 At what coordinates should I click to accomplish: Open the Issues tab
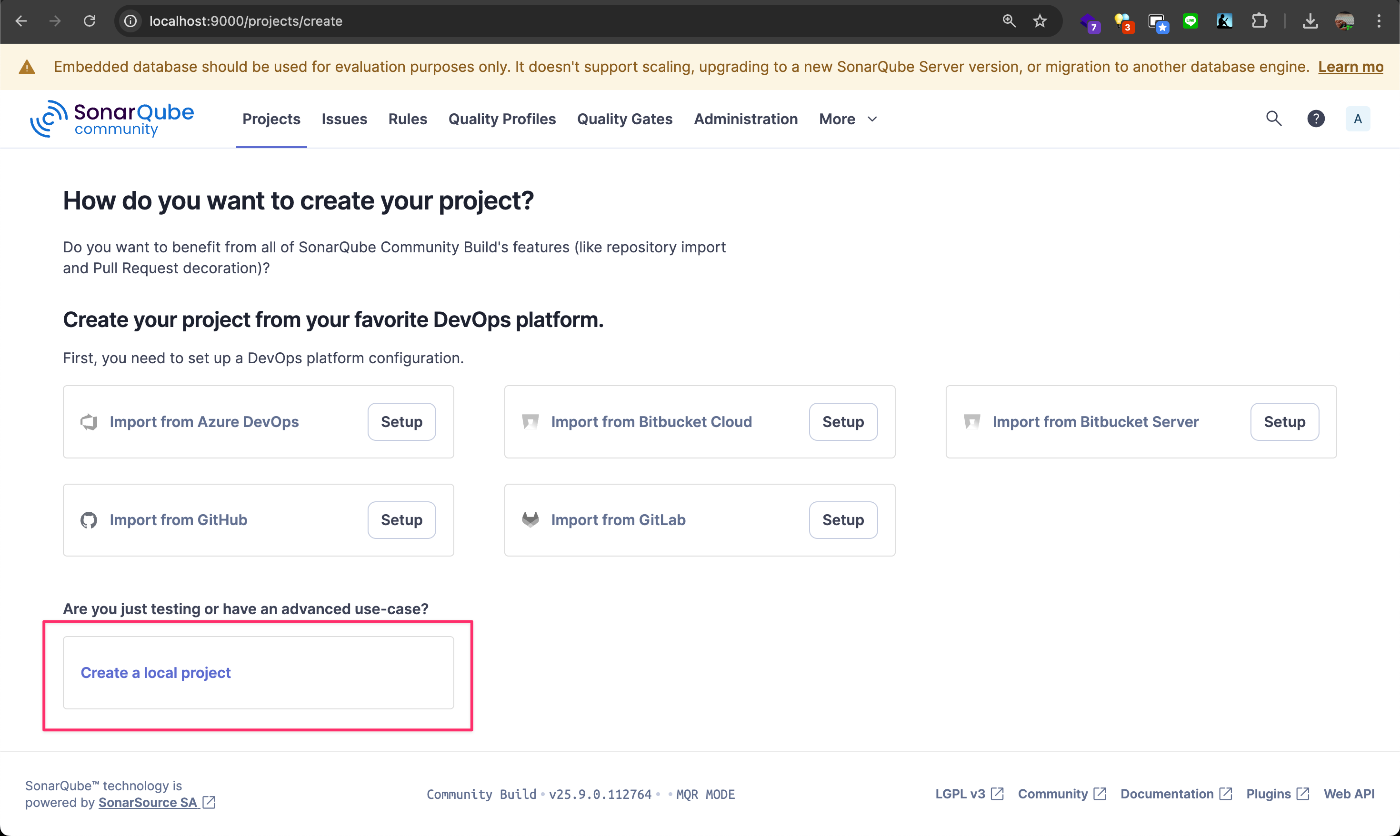point(344,119)
